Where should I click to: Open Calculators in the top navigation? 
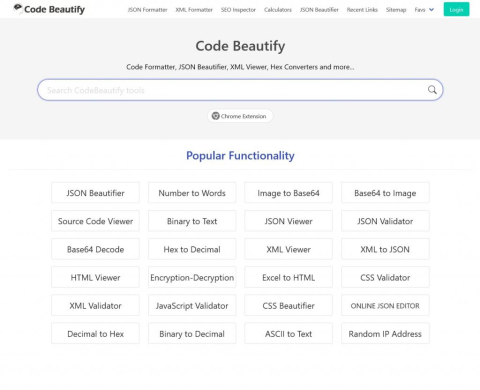coord(278,10)
